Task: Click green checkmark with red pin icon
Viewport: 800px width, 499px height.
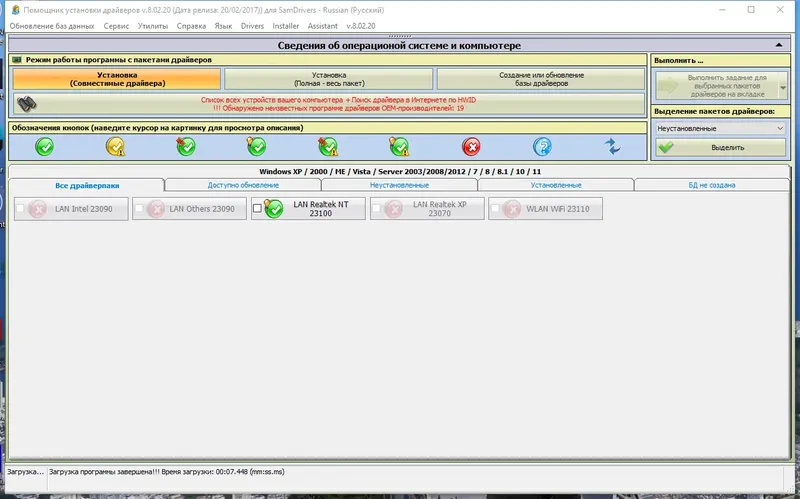Action: pyautogui.click(x=186, y=146)
